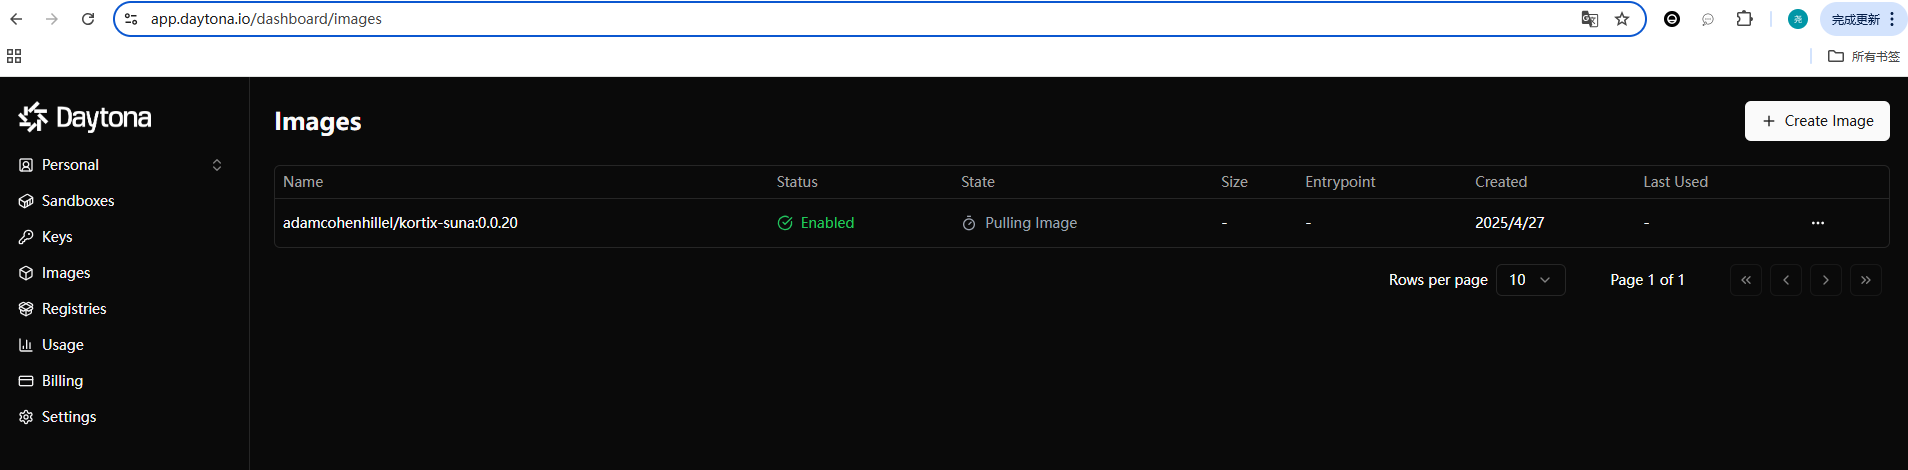Click the Status column header
The height and width of the screenshot is (470, 1908).
tap(797, 182)
